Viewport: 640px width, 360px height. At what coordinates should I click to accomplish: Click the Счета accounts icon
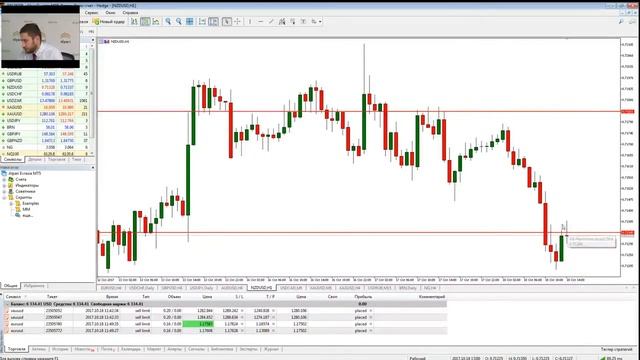(11, 180)
